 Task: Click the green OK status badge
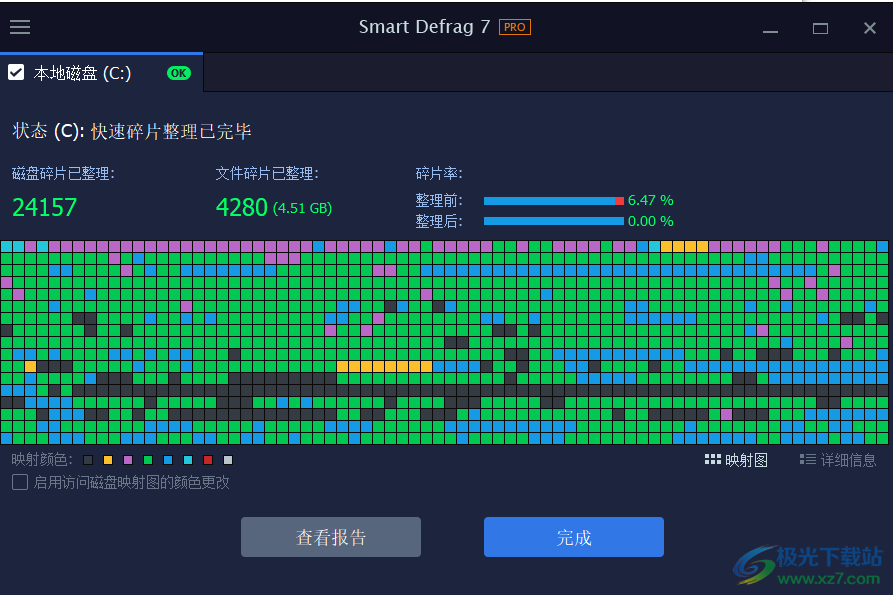click(x=179, y=73)
